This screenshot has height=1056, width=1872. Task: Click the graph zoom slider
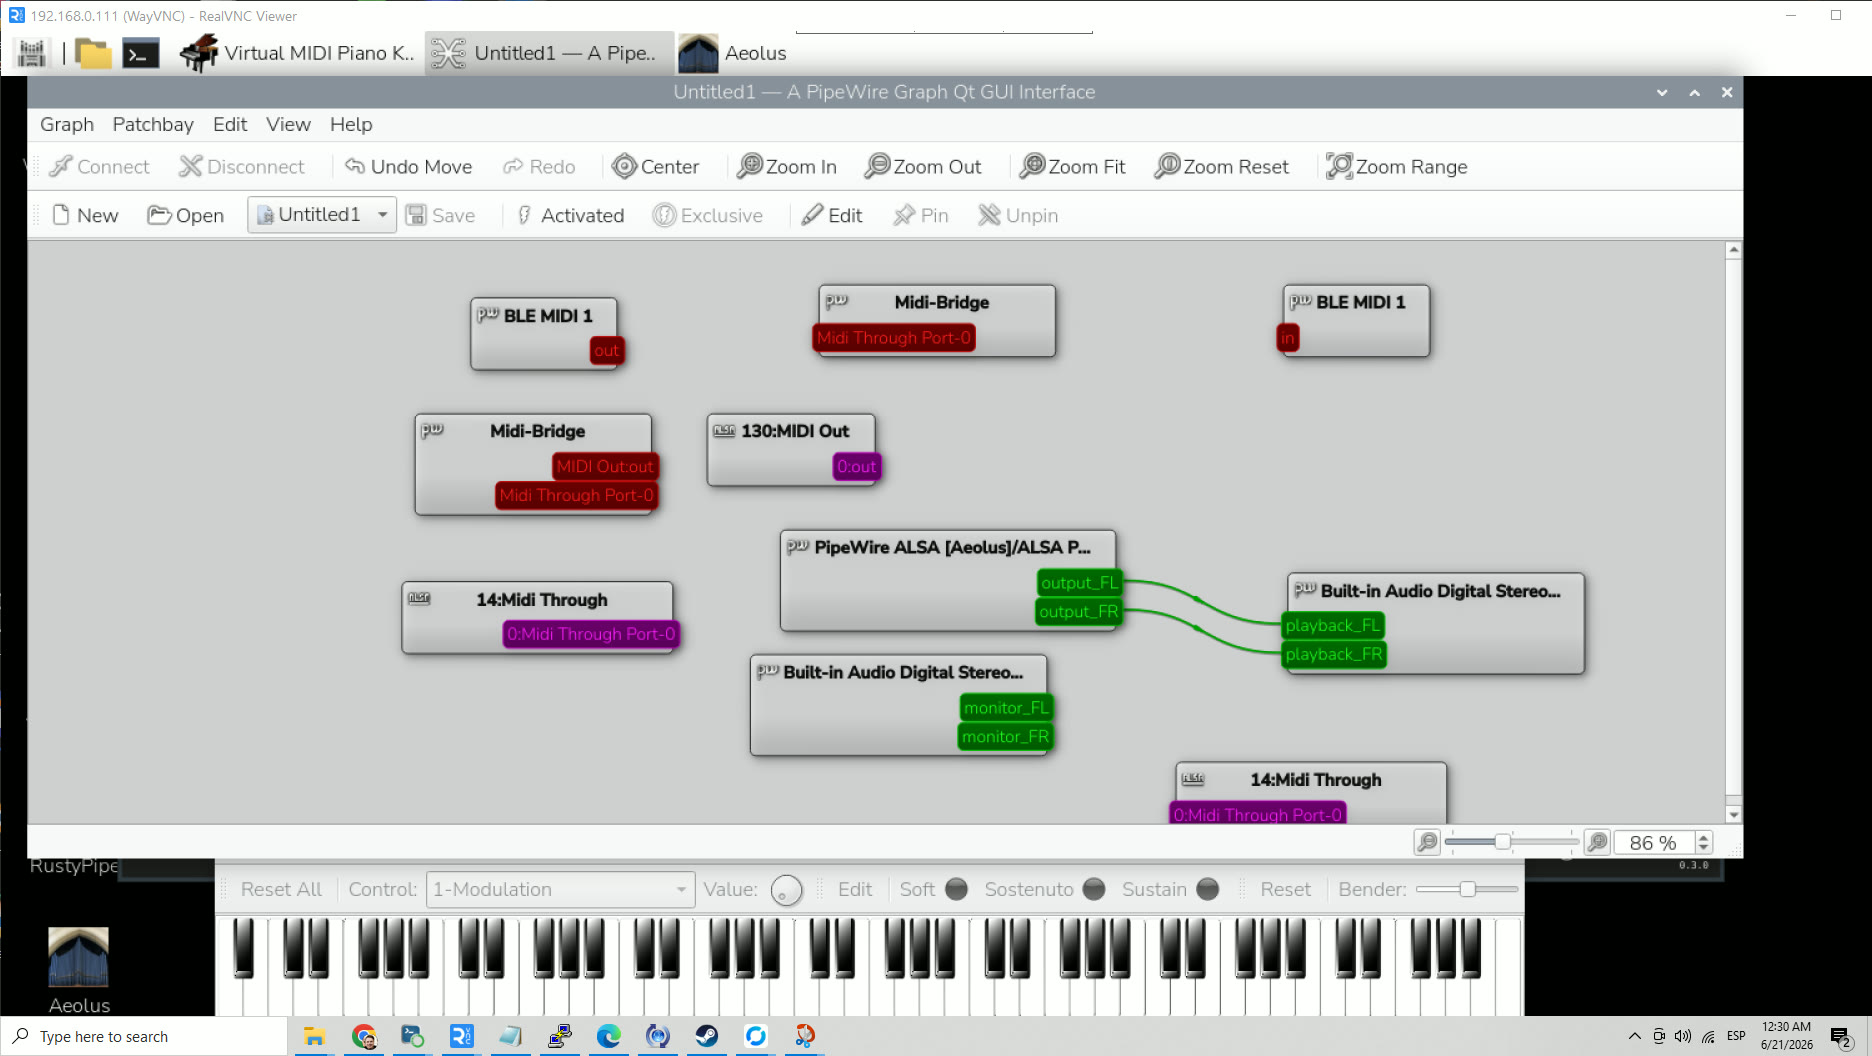pos(1511,842)
